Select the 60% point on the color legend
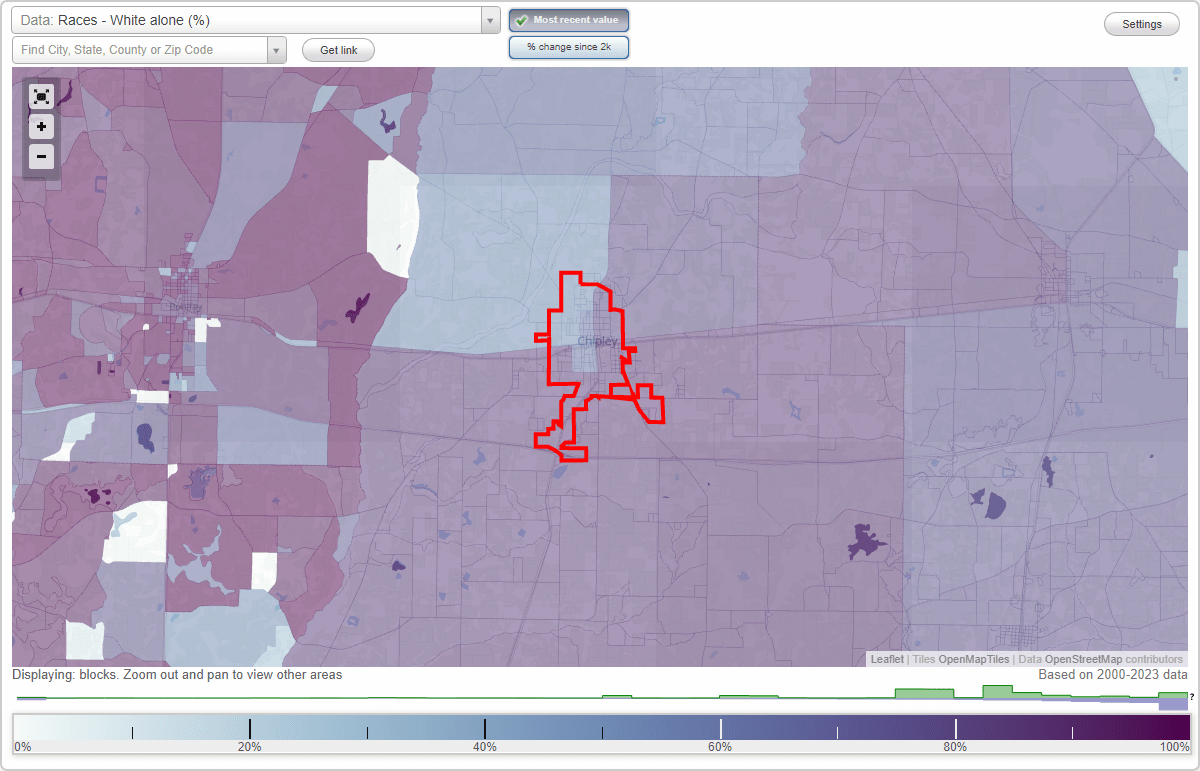Image resolution: width=1200 pixels, height=771 pixels. pyautogui.click(x=720, y=727)
